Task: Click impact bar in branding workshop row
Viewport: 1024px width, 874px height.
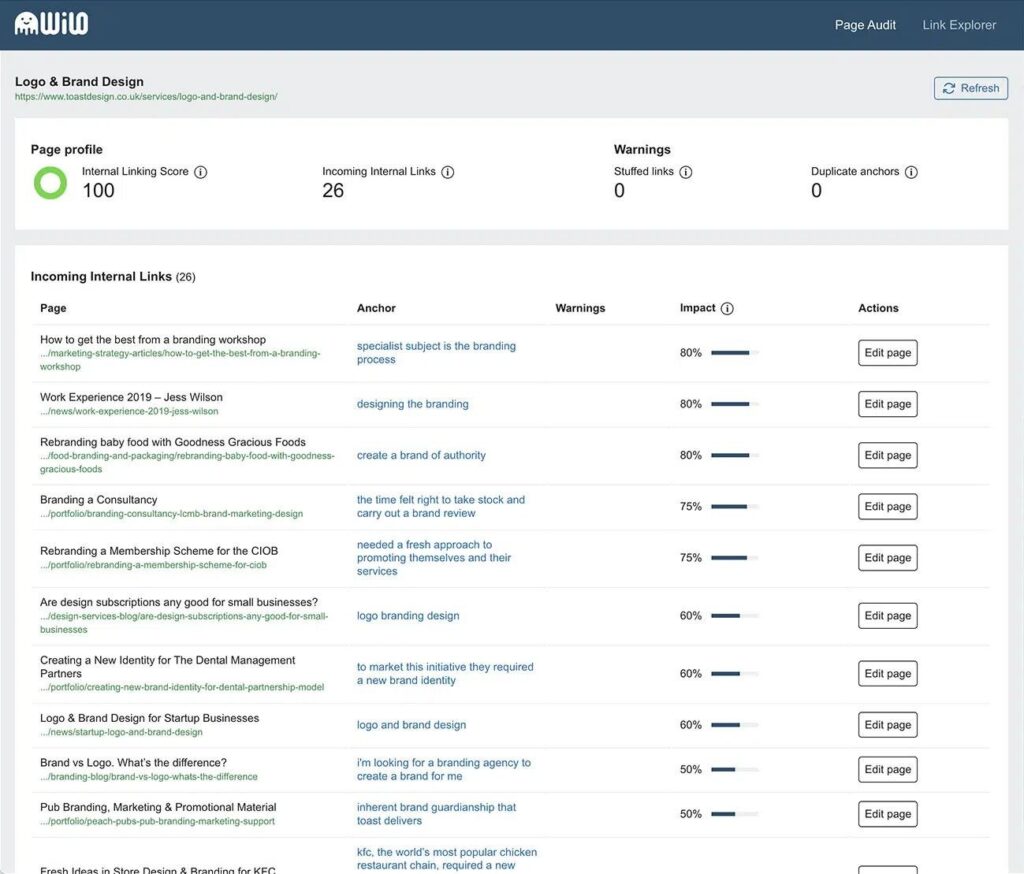Action: click(735, 353)
